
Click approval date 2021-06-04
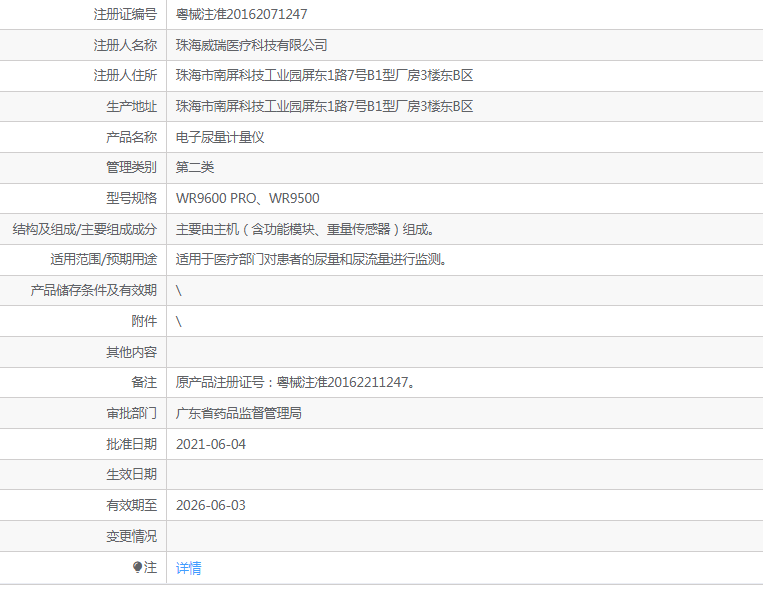(x=211, y=444)
